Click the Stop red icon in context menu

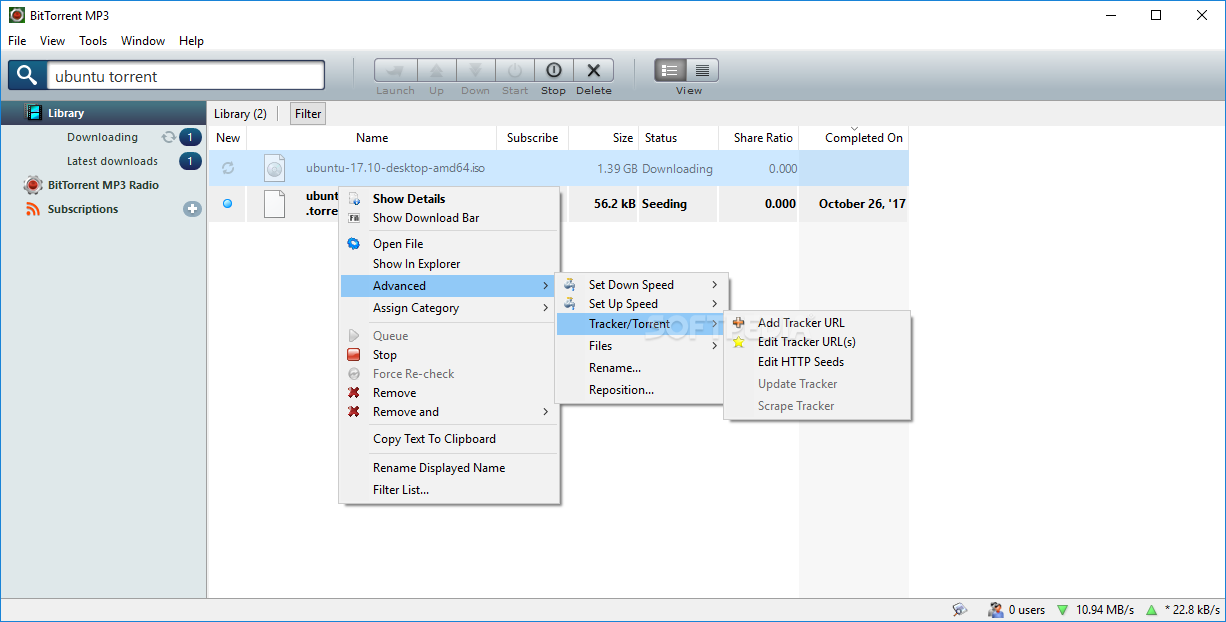(353, 355)
